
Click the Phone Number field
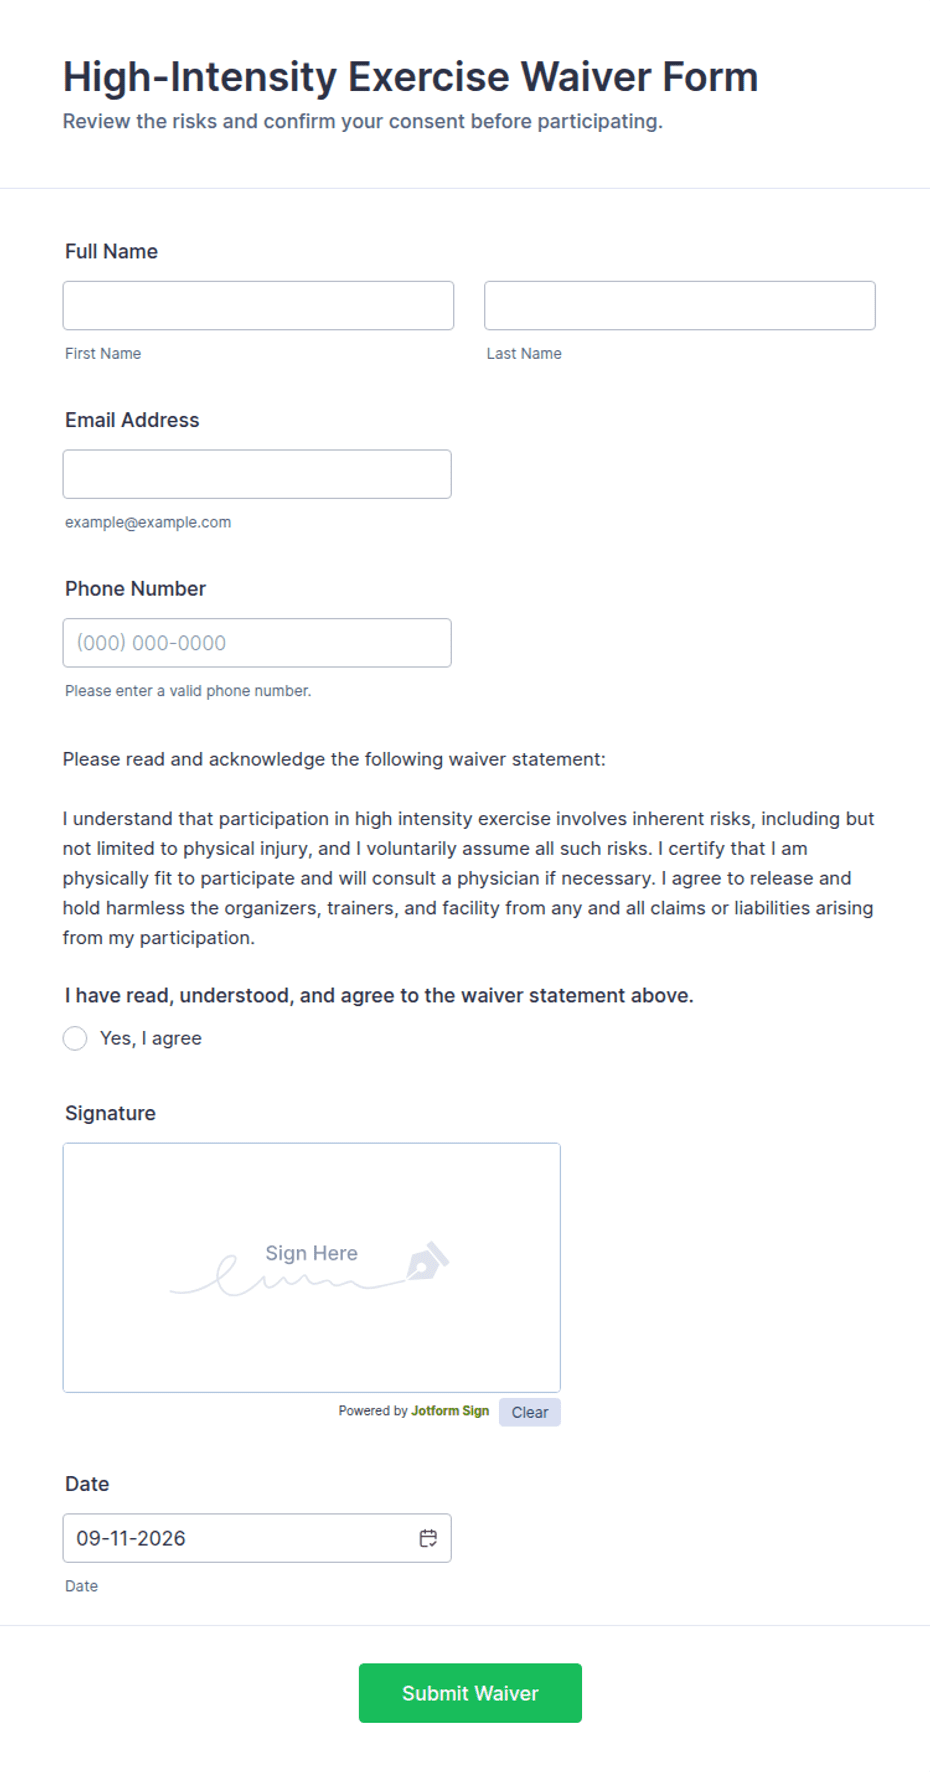[x=257, y=643]
